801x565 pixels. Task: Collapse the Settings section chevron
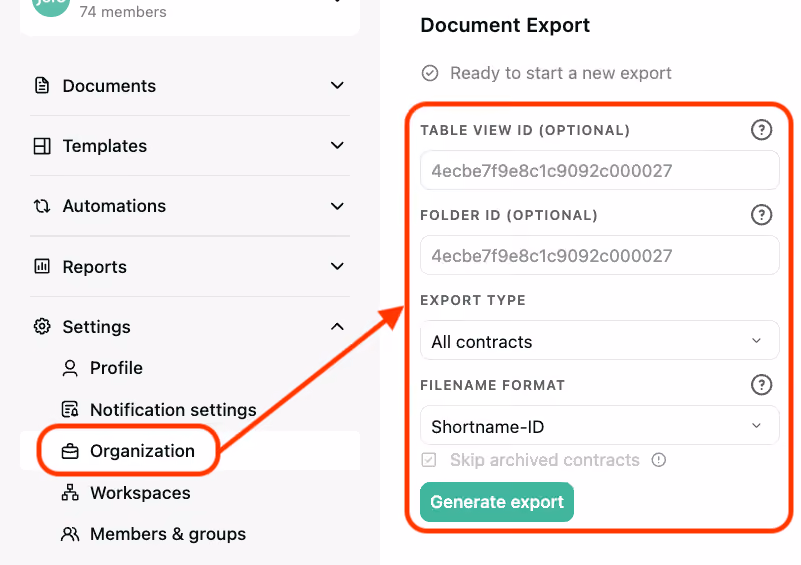tap(337, 326)
